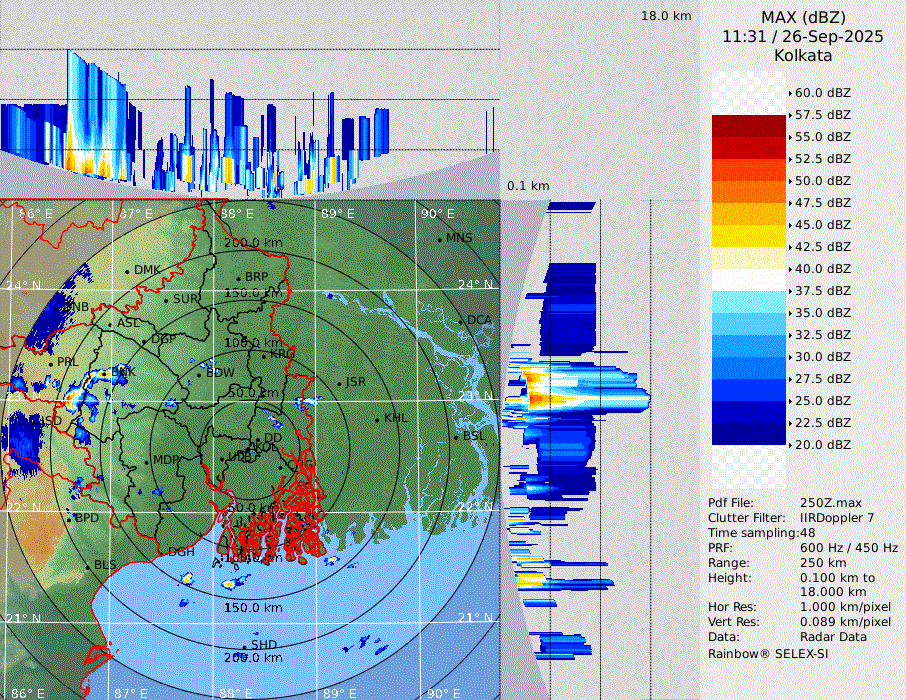This screenshot has width=906, height=700.
Task: Click the darkest blue legend band above 20.0 dBZ
Action: (749, 434)
